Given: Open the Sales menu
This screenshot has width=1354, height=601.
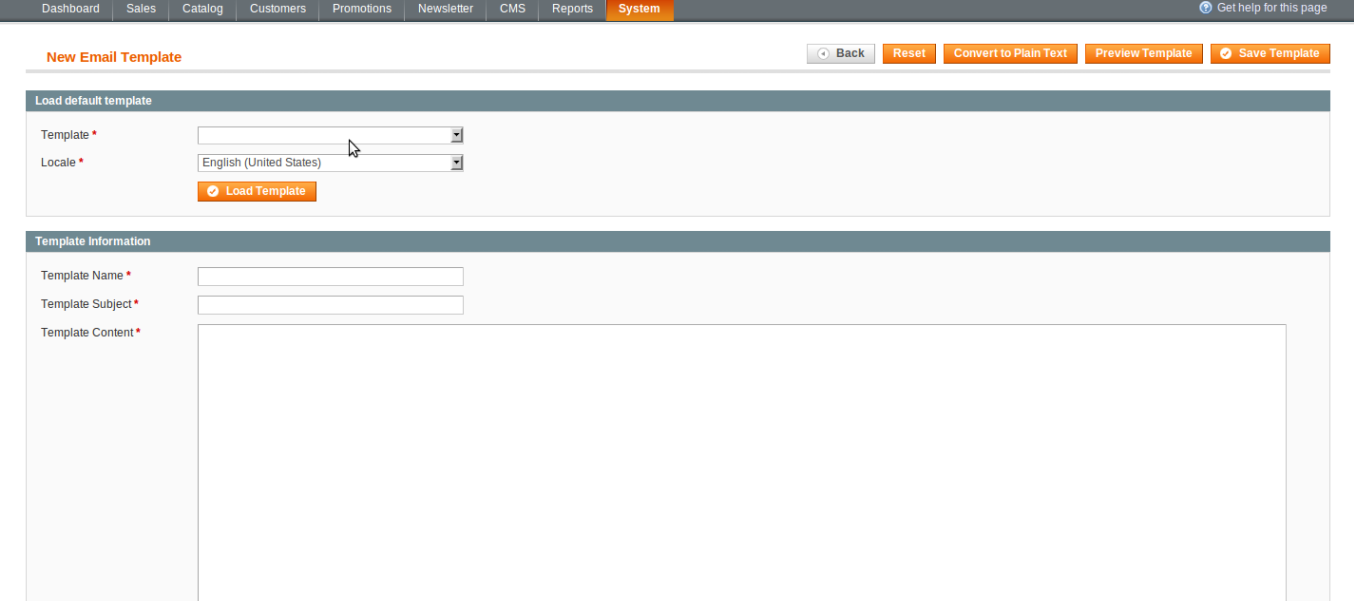Looking at the screenshot, I should click(141, 9).
